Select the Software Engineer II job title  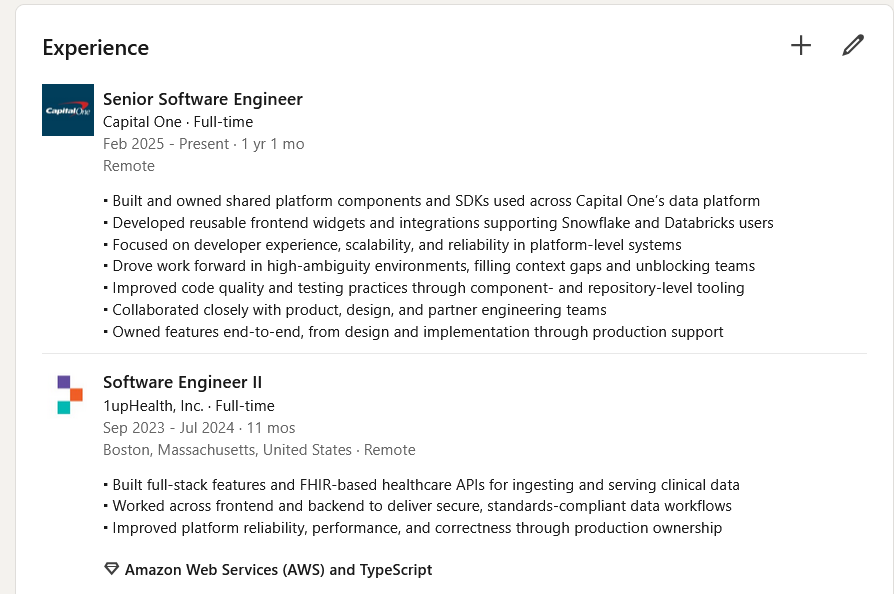(x=182, y=382)
